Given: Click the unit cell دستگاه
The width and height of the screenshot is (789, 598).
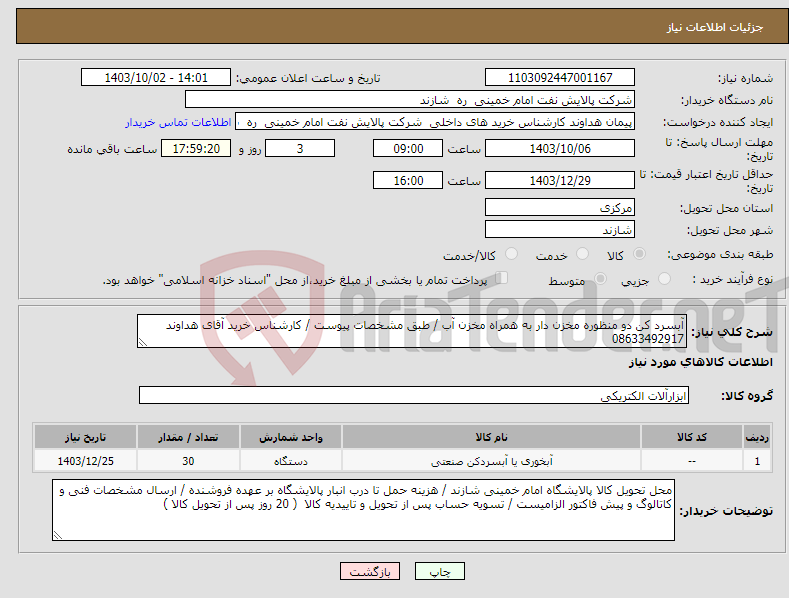Looking at the screenshot, I should click(291, 461).
